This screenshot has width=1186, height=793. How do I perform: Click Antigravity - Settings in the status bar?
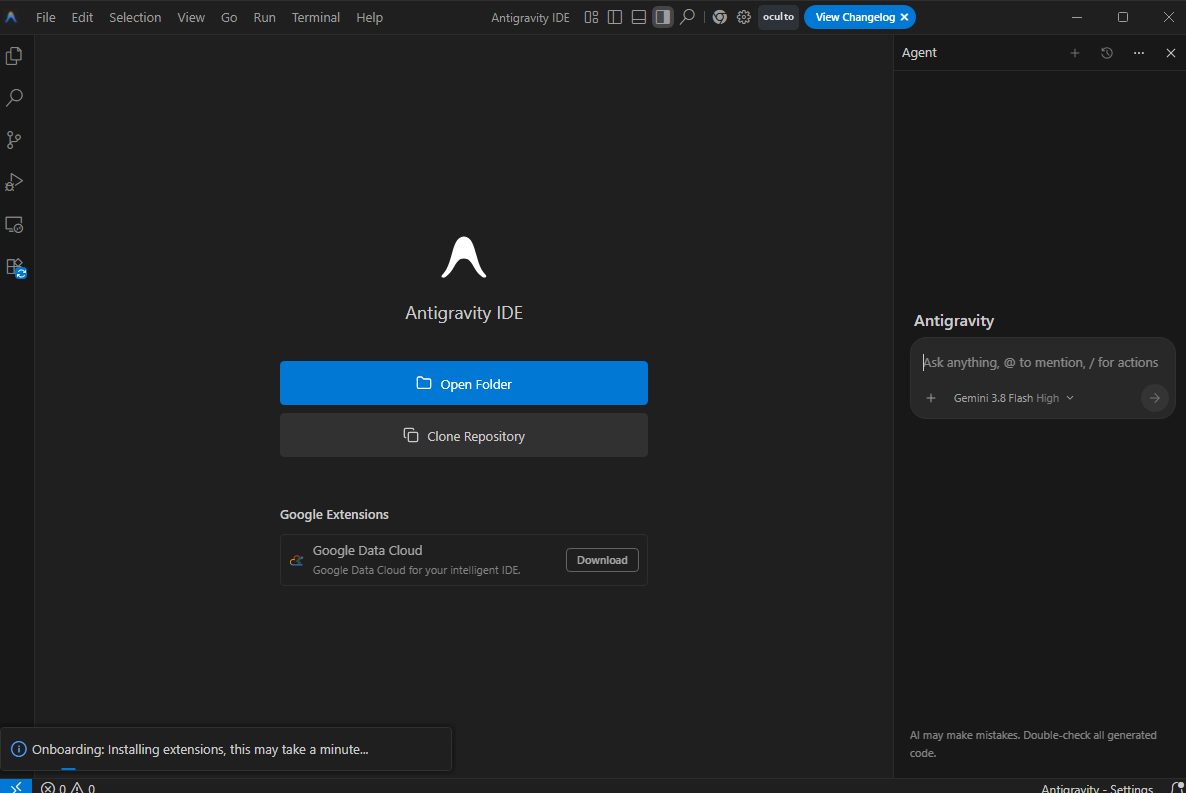[x=1097, y=788]
